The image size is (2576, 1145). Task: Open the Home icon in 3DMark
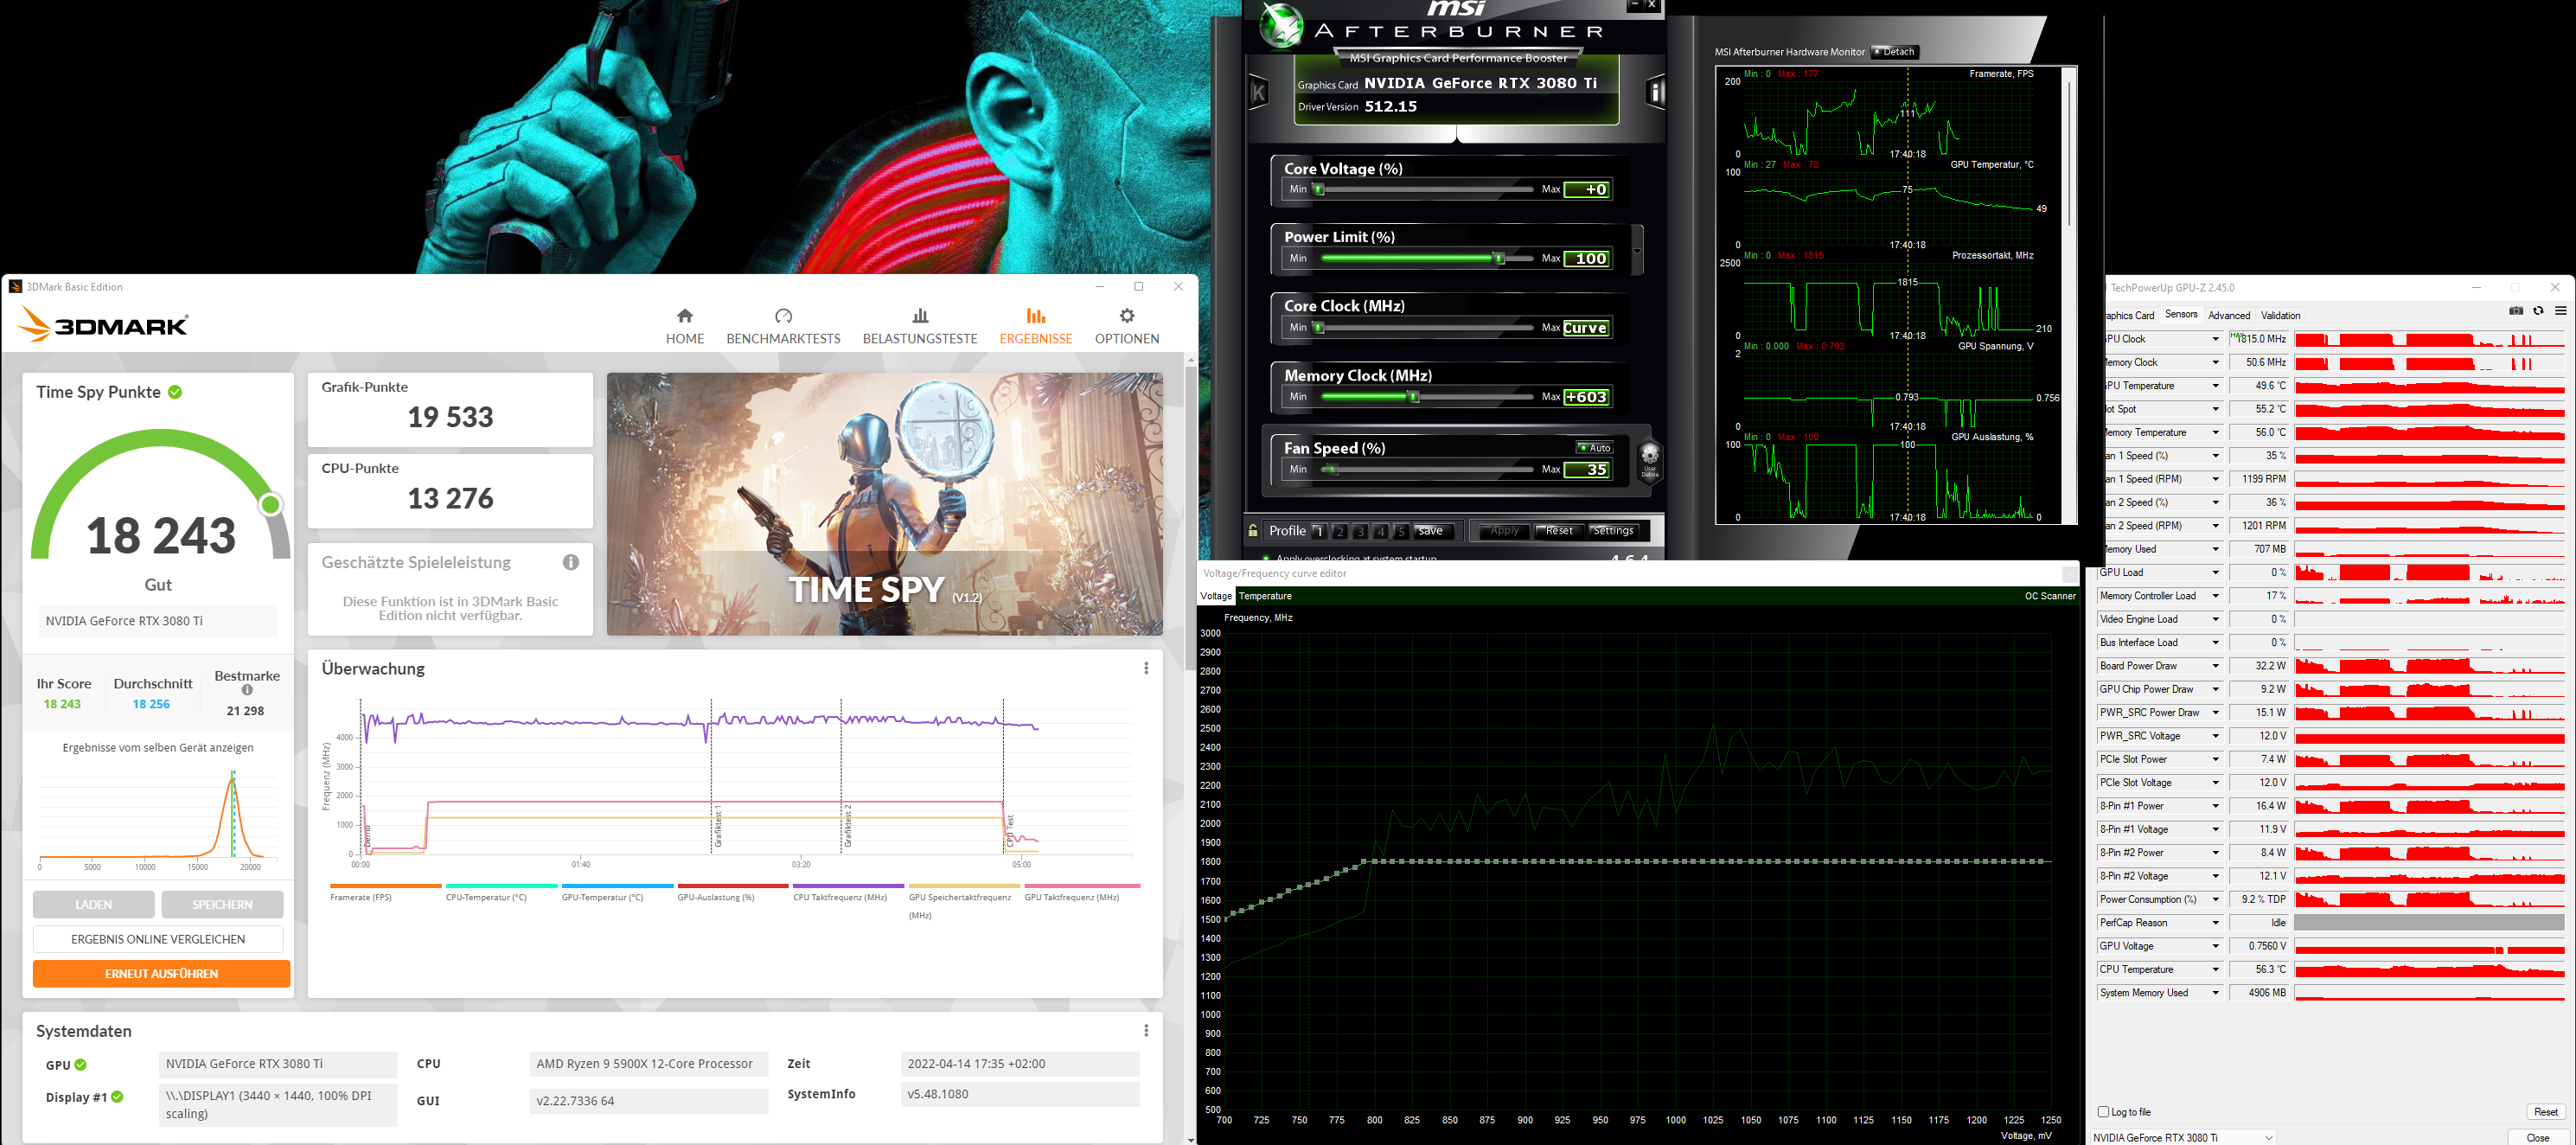click(x=684, y=316)
